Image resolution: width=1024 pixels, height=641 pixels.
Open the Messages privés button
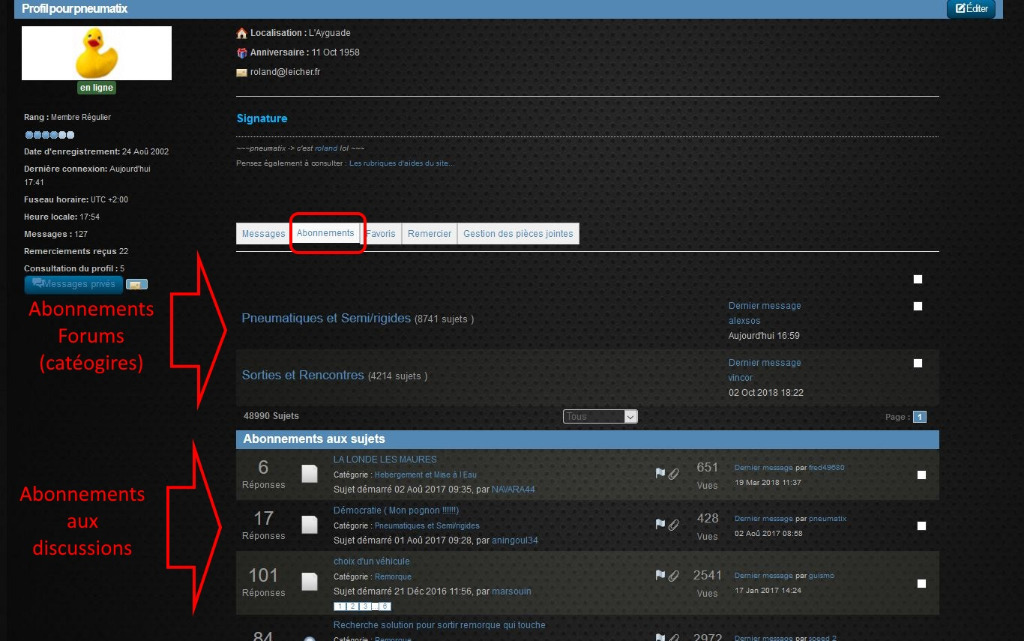pos(74,285)
